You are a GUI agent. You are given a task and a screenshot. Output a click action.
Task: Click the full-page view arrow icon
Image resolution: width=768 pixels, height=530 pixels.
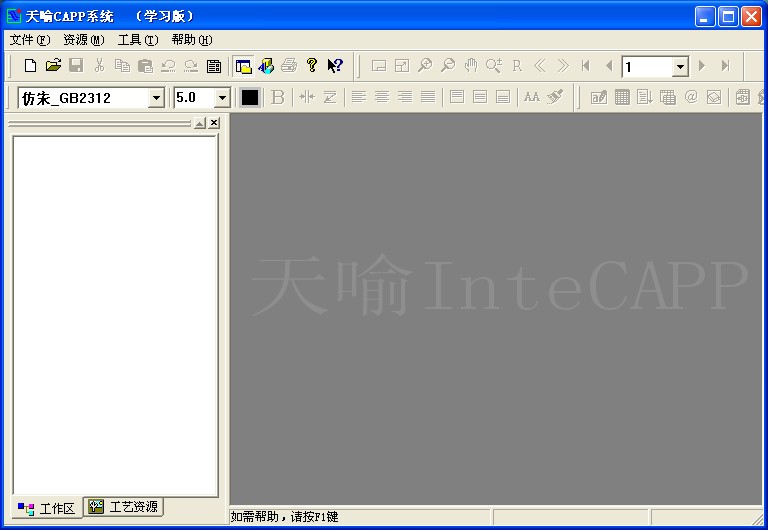[x=402, y=66]
